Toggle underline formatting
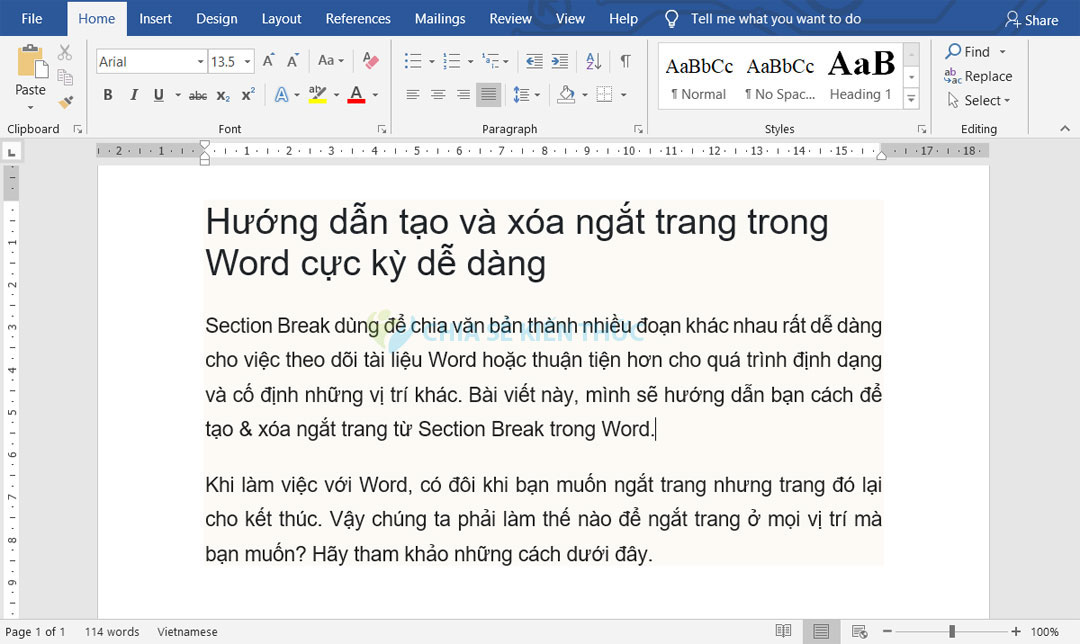This screenshot has width=1080, height=644. 158,94
